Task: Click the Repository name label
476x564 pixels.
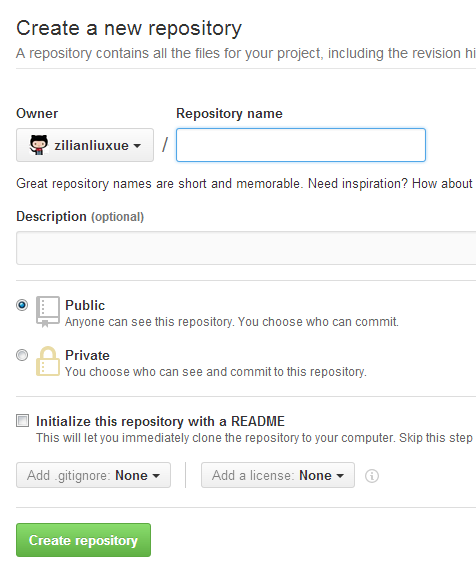Action: 229,114
